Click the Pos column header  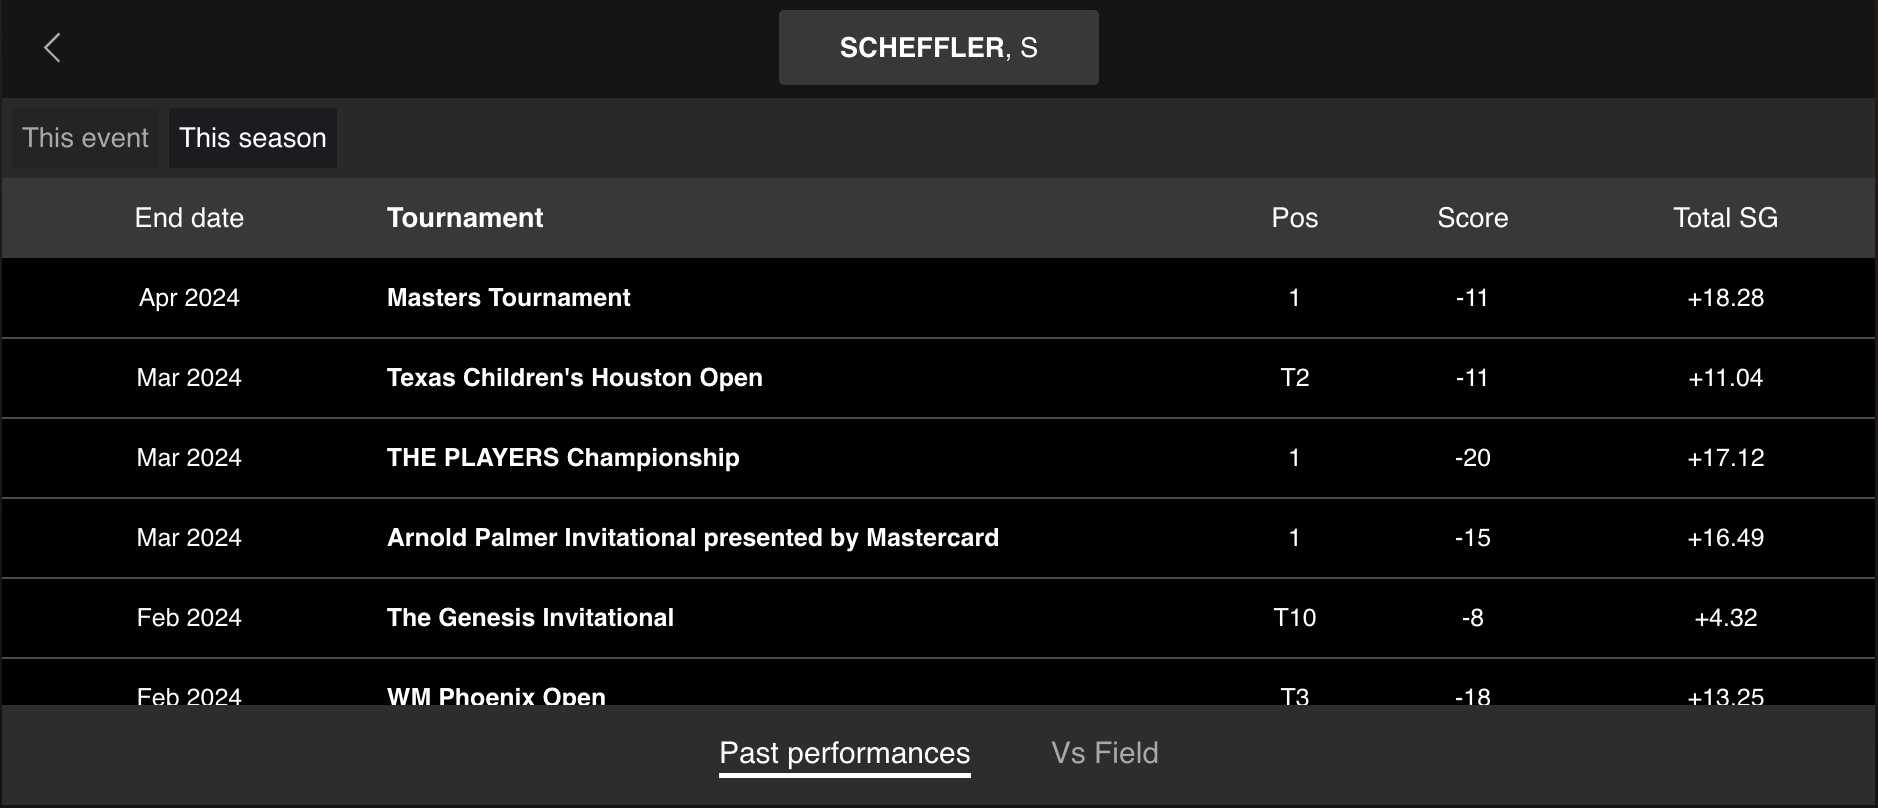click(x=1294, y=218)
